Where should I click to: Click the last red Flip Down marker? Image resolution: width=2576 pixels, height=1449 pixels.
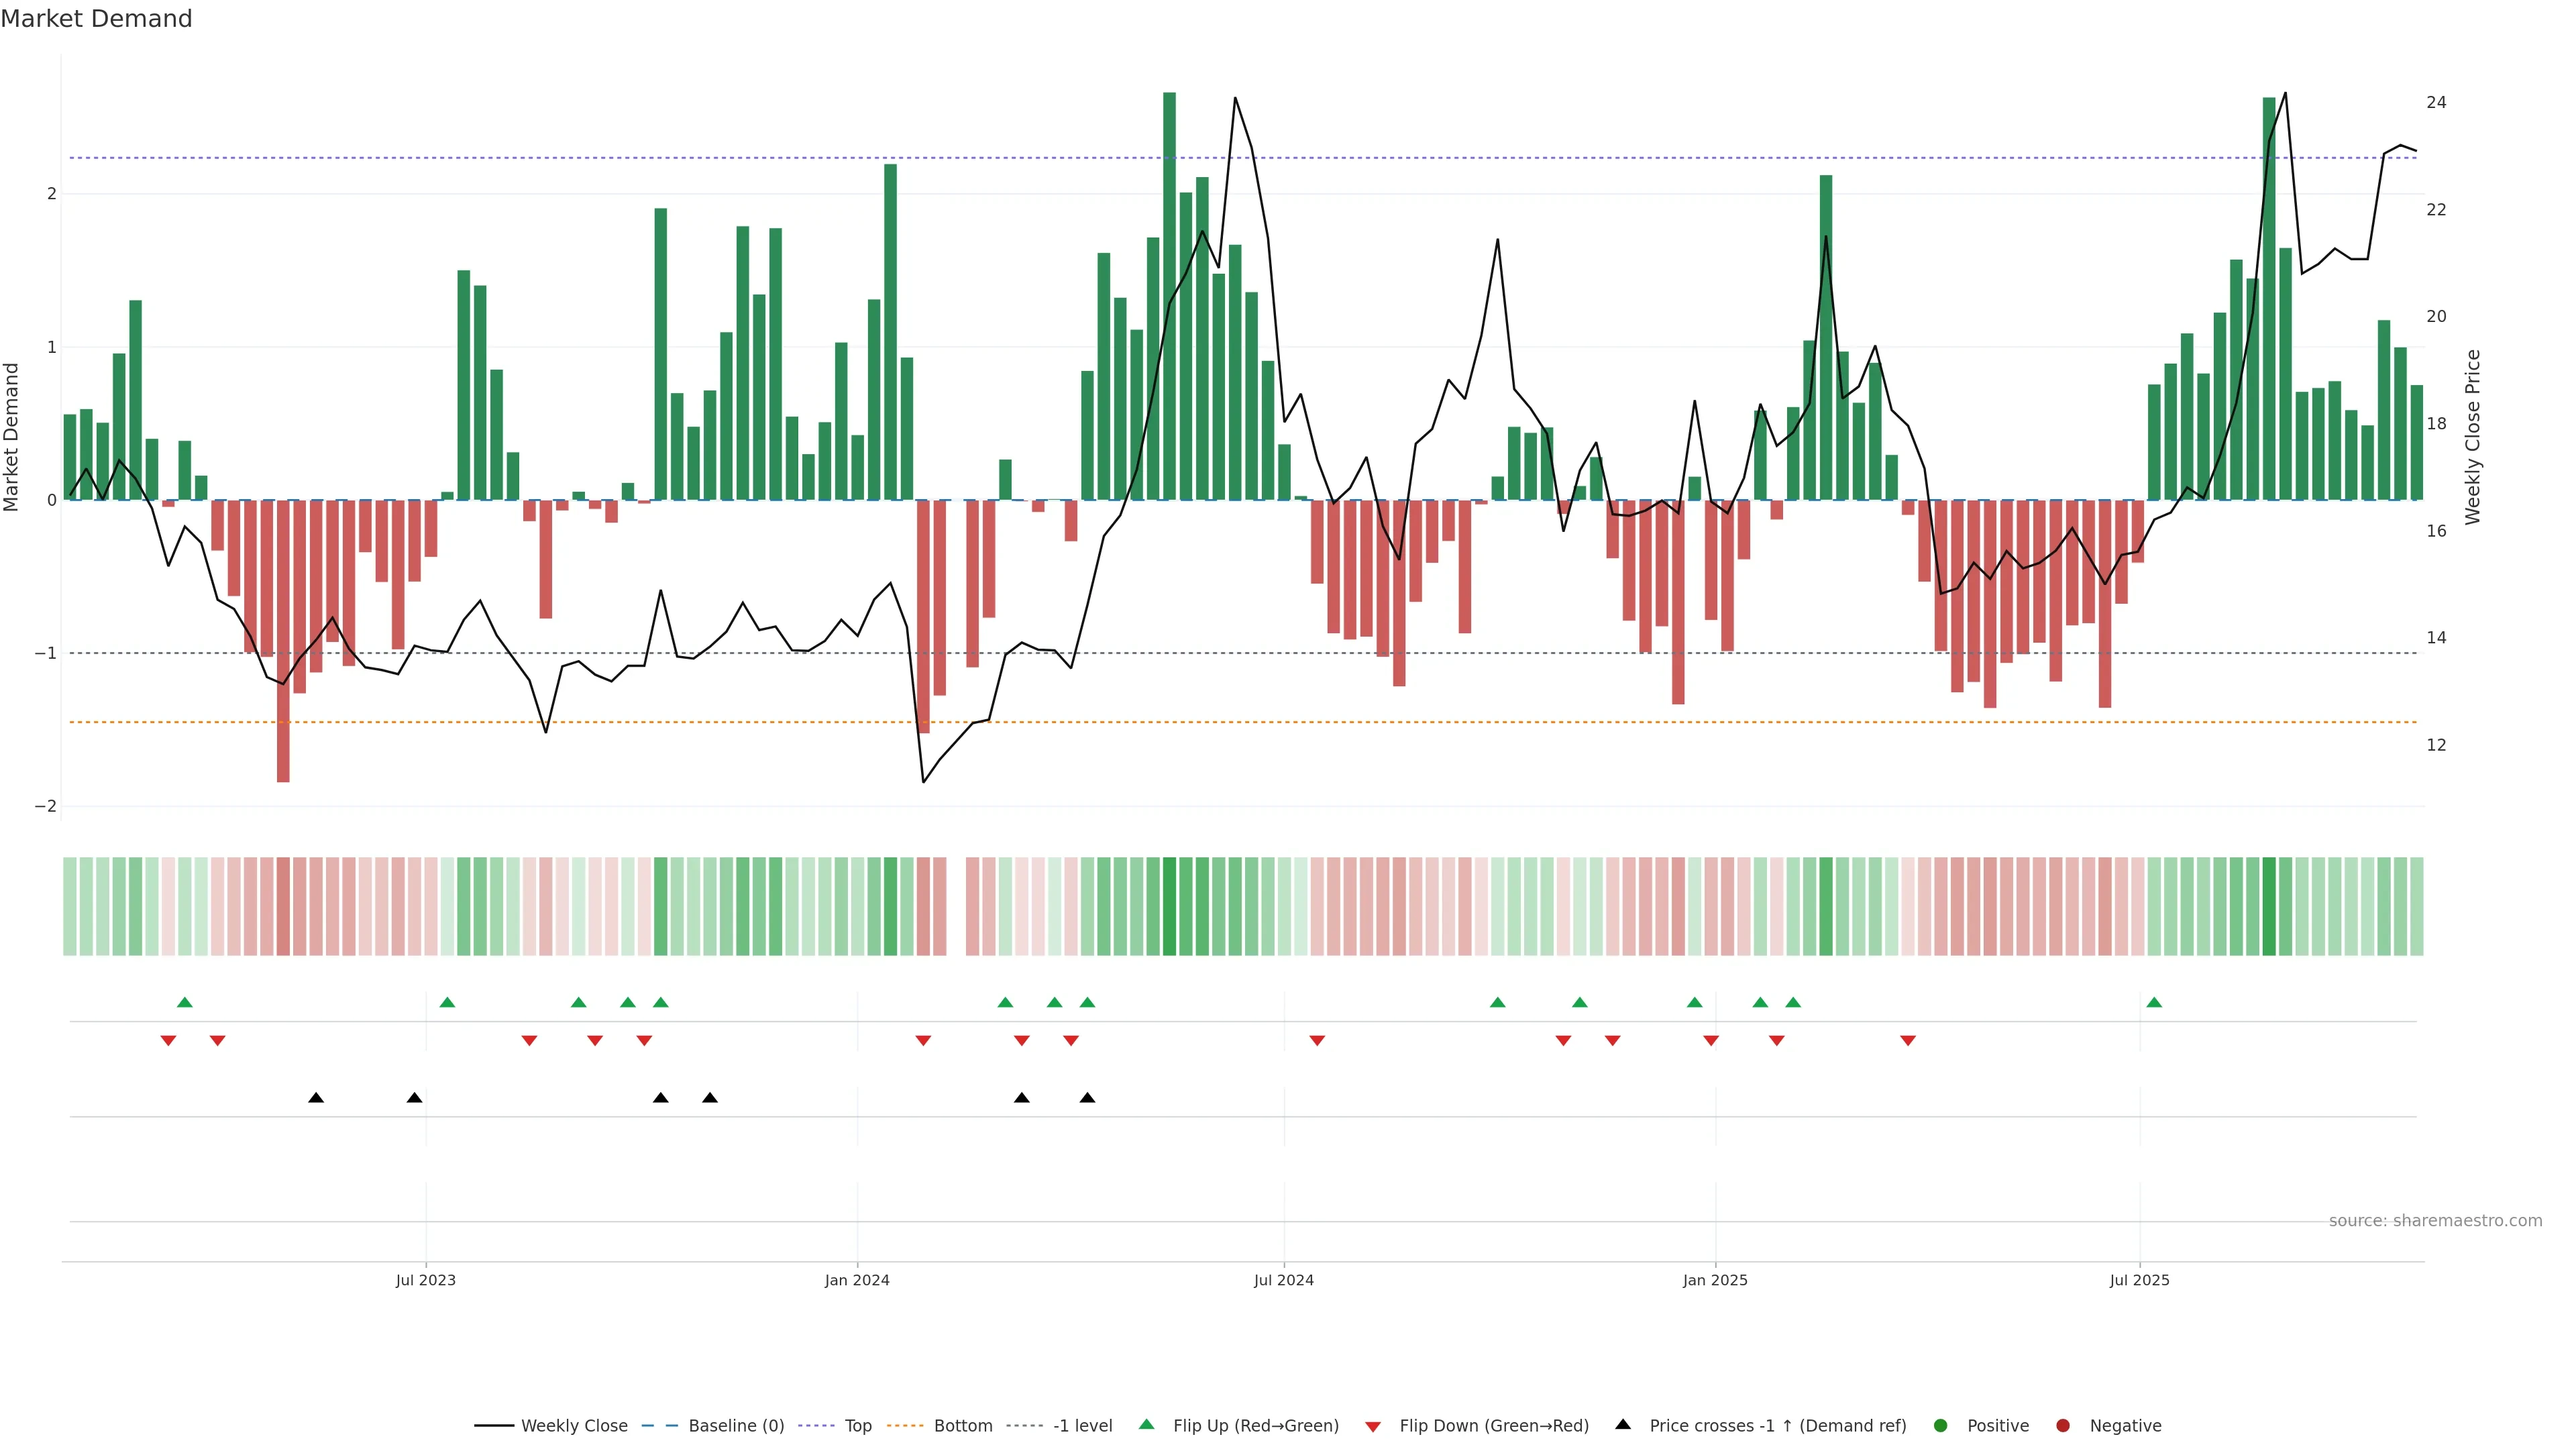pos(1908,1041)
